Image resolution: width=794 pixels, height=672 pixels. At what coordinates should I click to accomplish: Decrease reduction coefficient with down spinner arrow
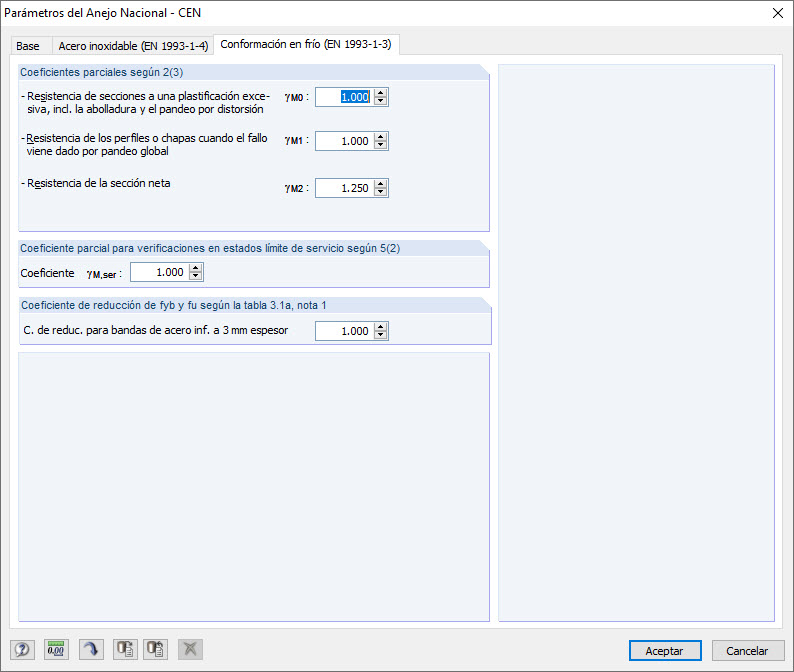[x=381, y=335]
